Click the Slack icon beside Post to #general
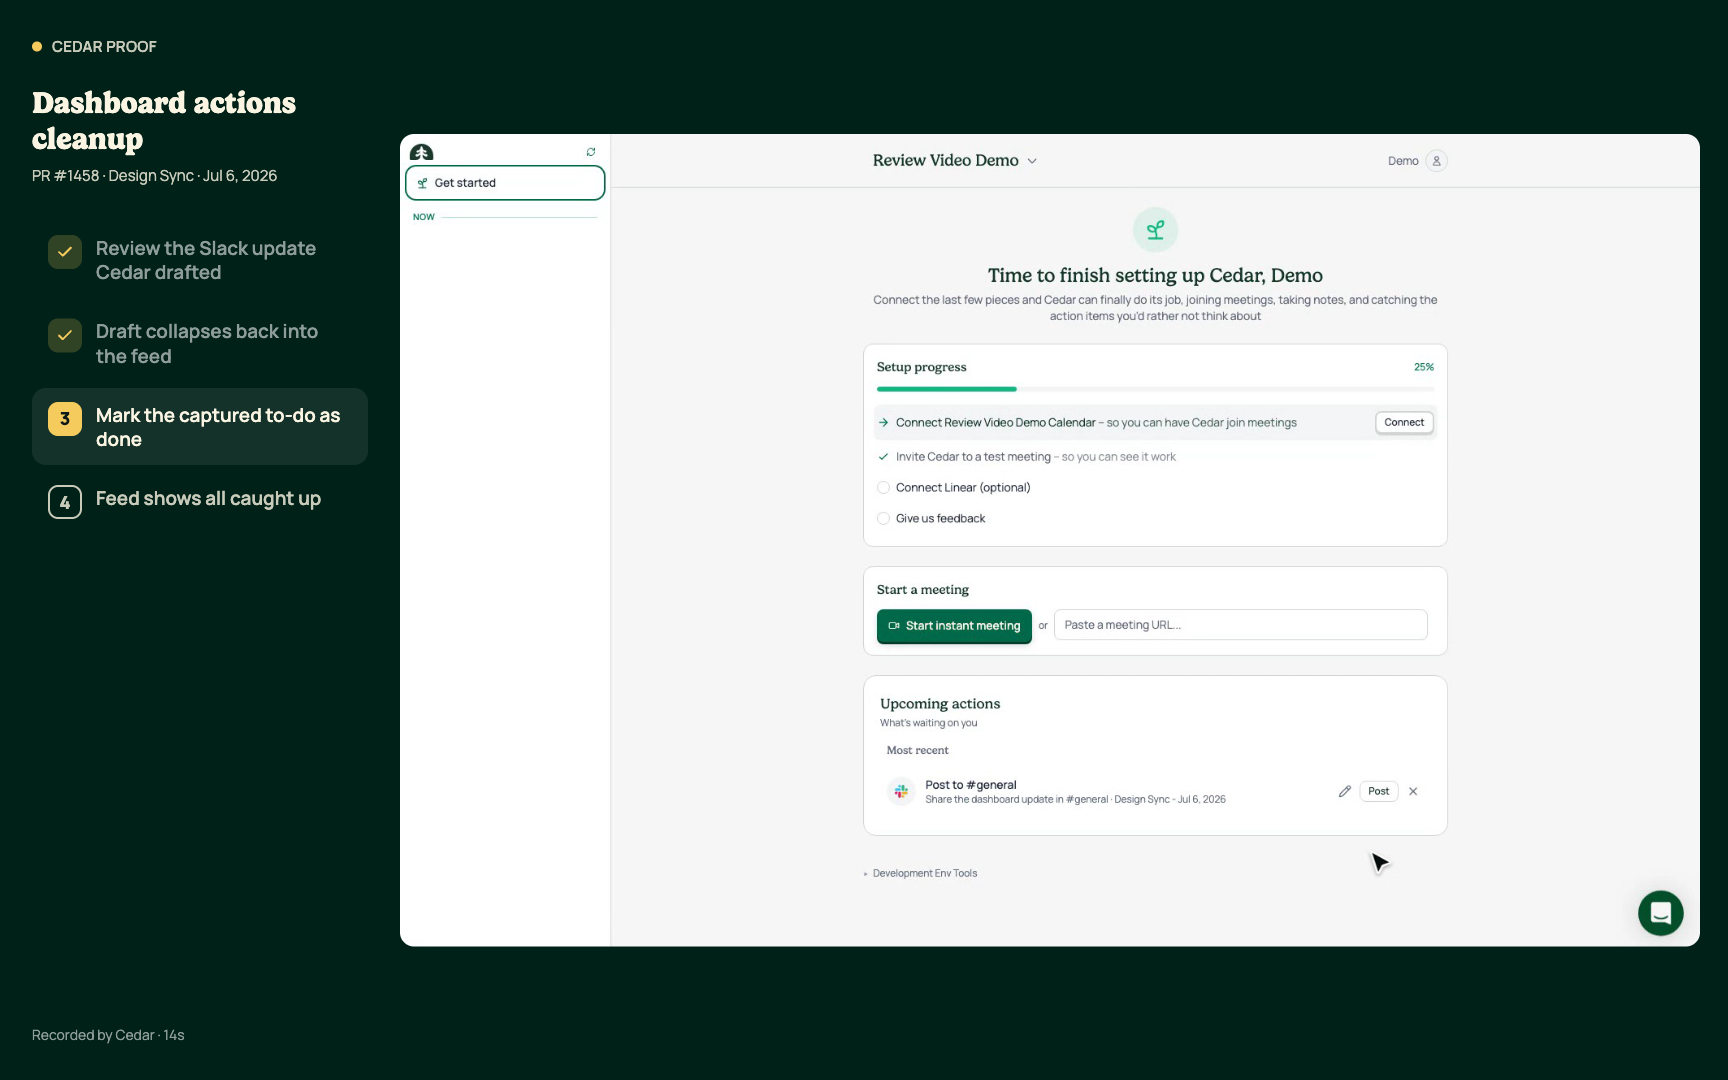 [901, 791]
